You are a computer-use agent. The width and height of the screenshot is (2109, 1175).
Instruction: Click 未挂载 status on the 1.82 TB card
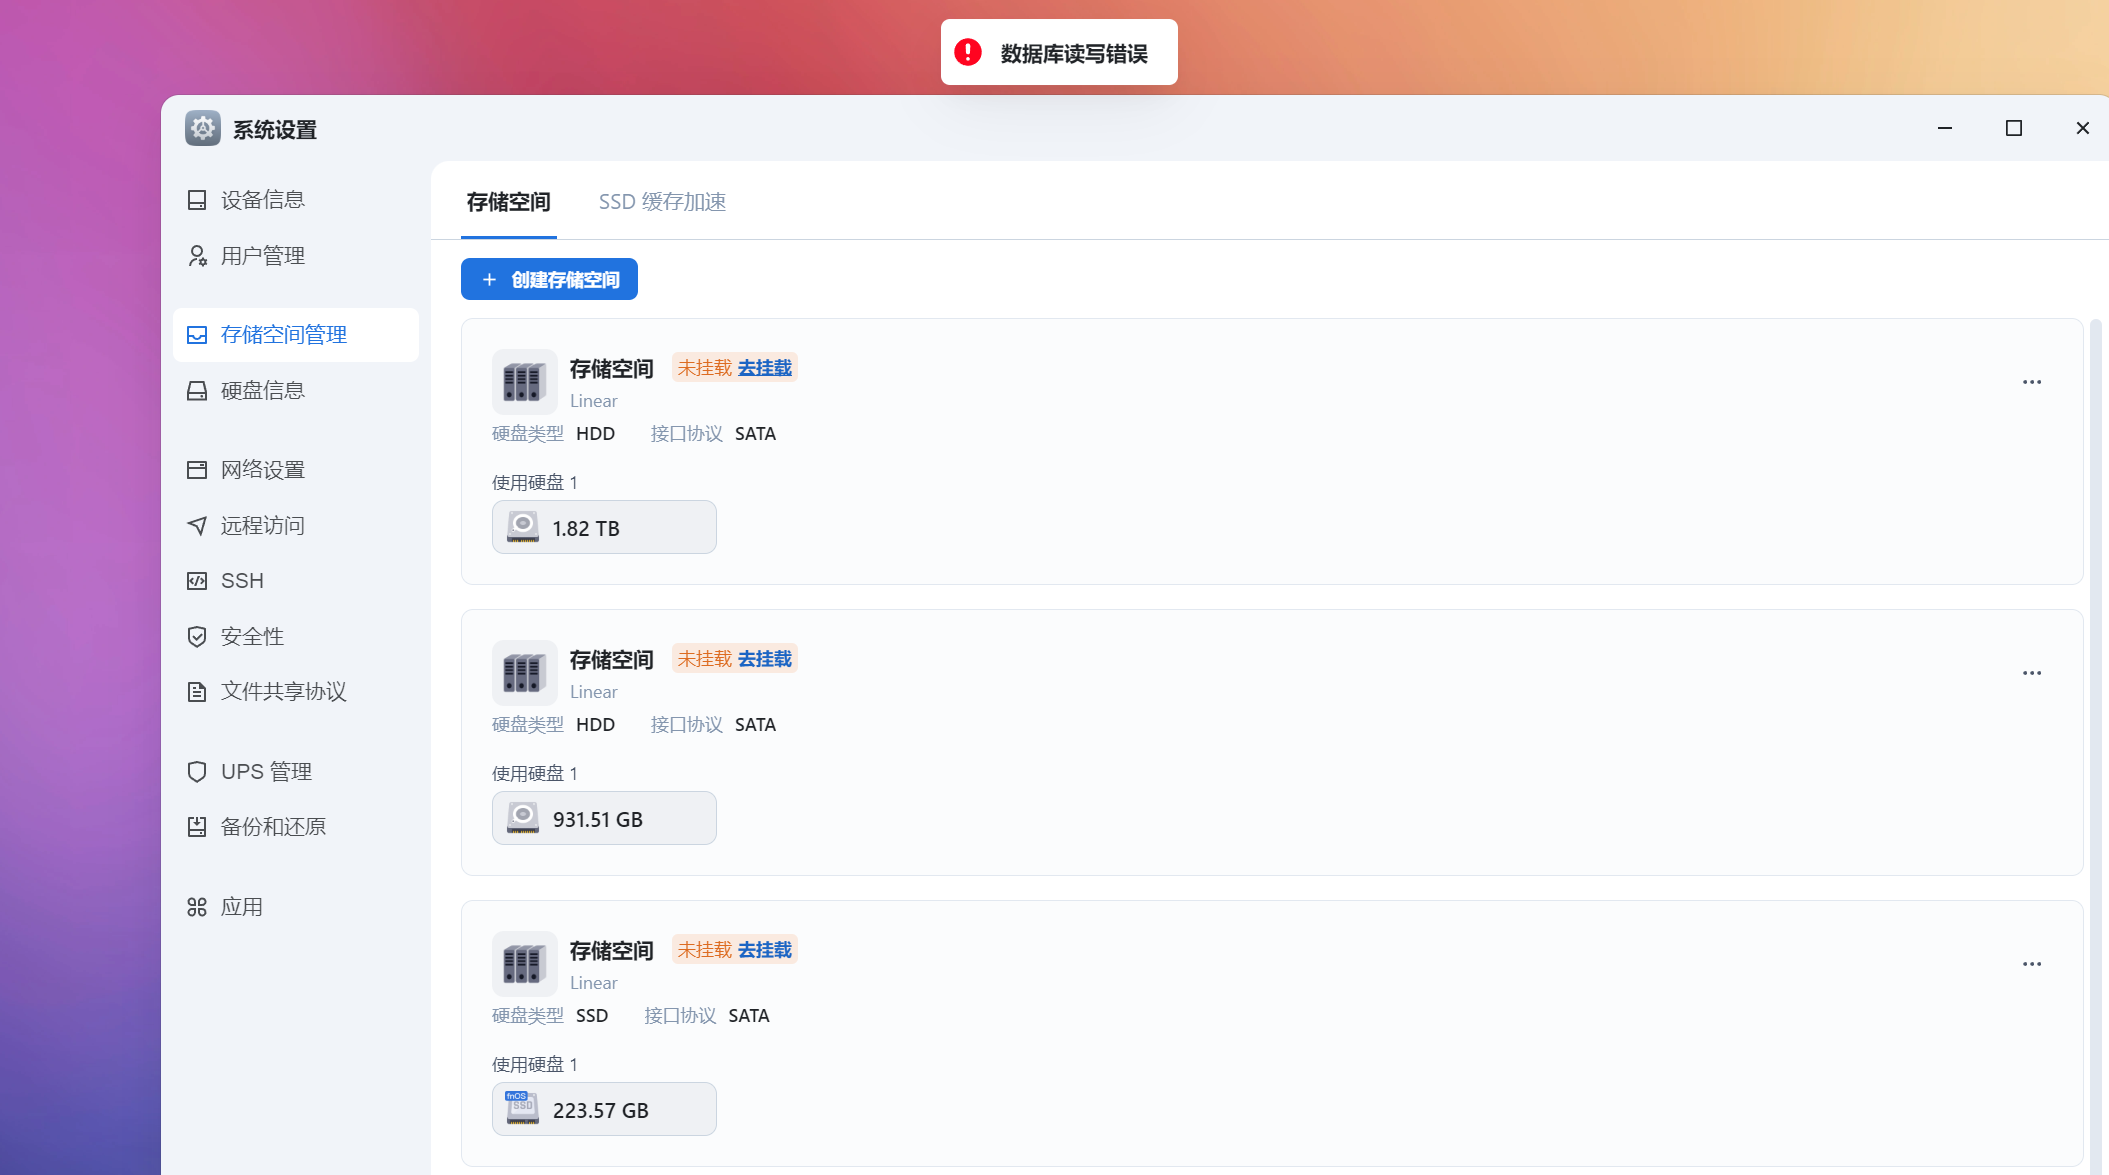point(705,368)
